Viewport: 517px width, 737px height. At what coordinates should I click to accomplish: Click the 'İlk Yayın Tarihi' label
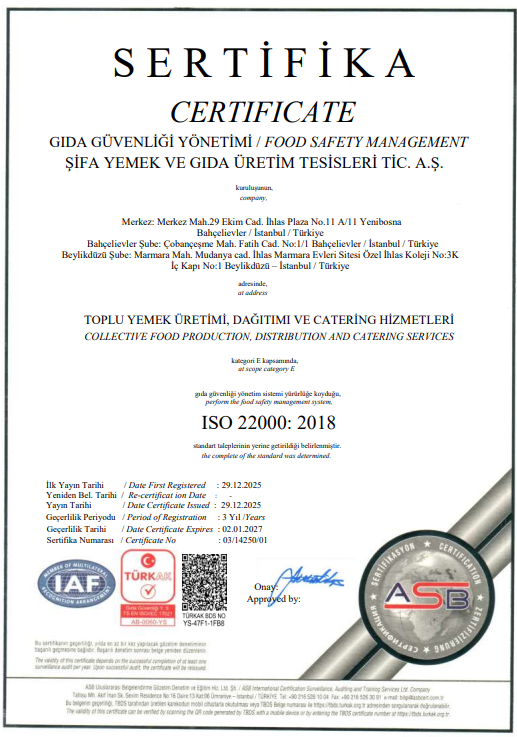(75, 485)
